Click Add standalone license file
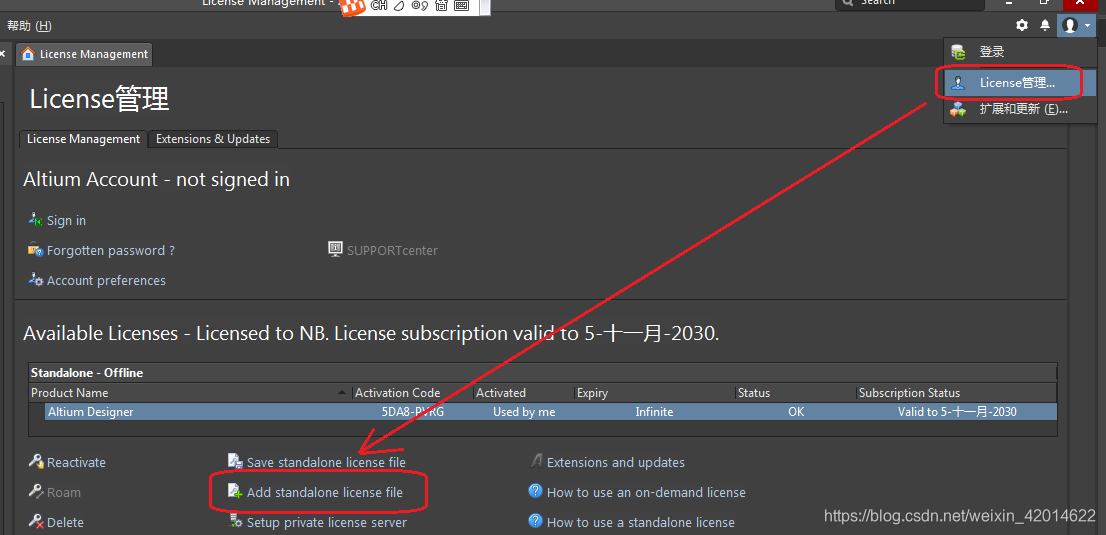The height and width of the screenshot is (535, 1106). point(324,492)
